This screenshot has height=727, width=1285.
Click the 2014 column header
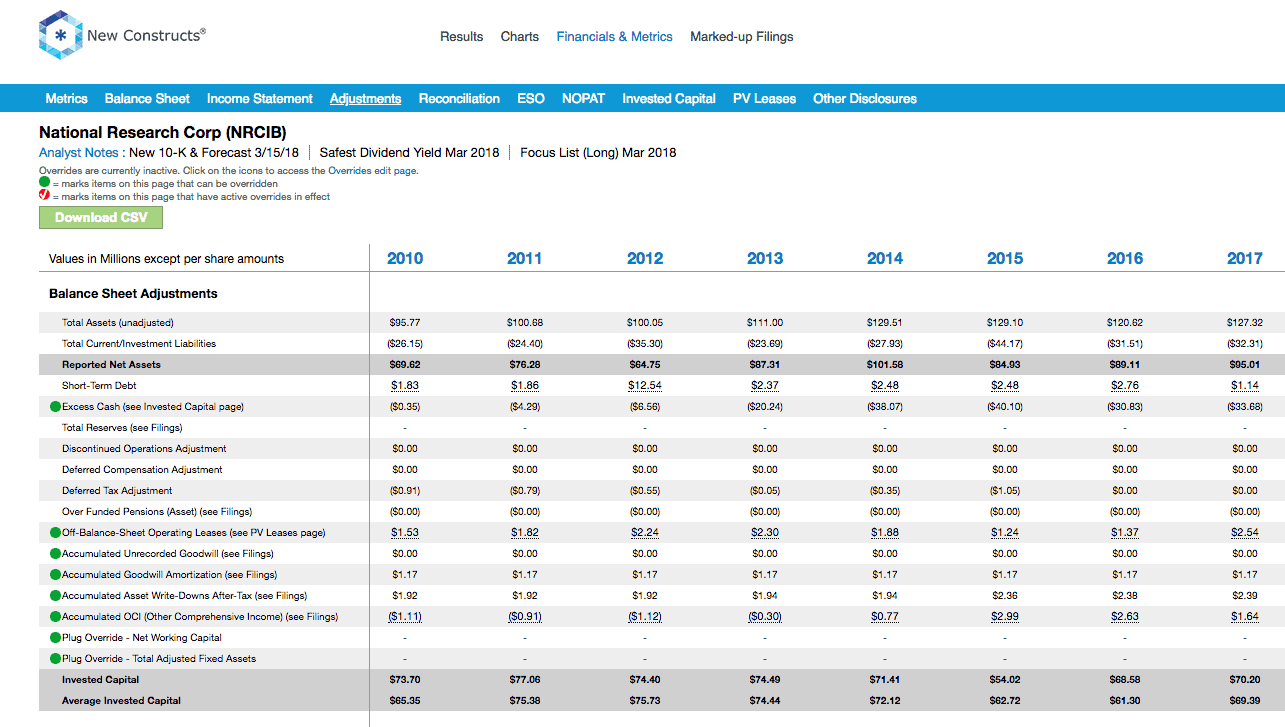point(885,258)
